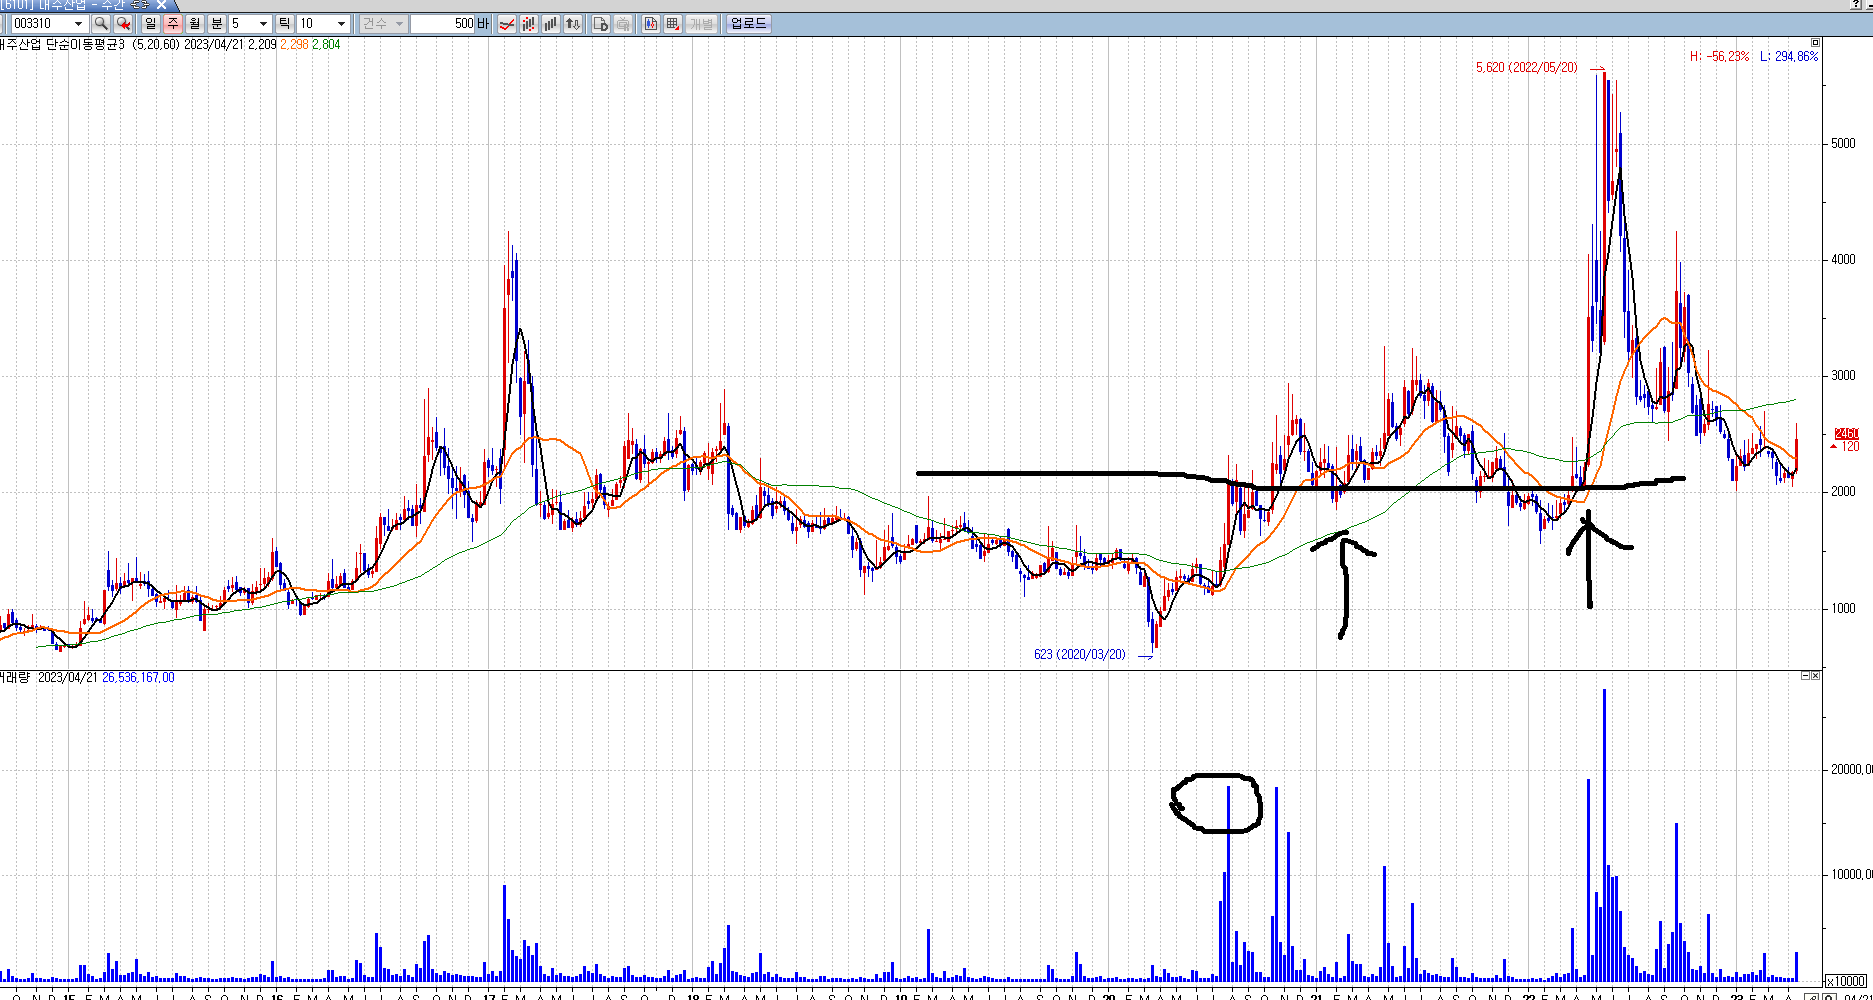Click the bar count field showing 500

click(443, 24)
